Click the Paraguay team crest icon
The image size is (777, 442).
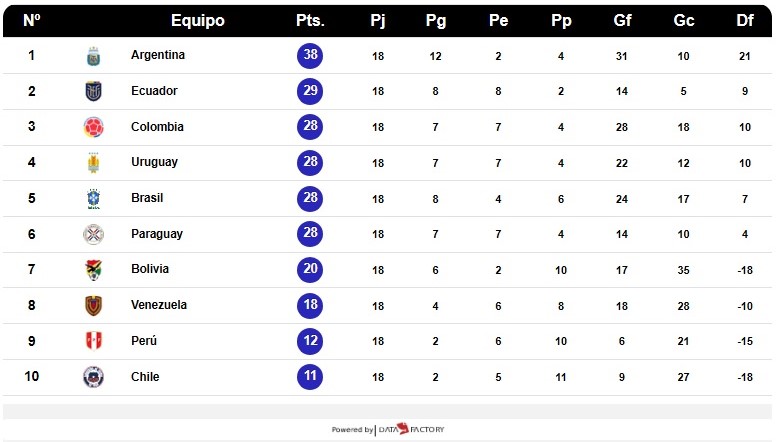[x=93, y=234]
